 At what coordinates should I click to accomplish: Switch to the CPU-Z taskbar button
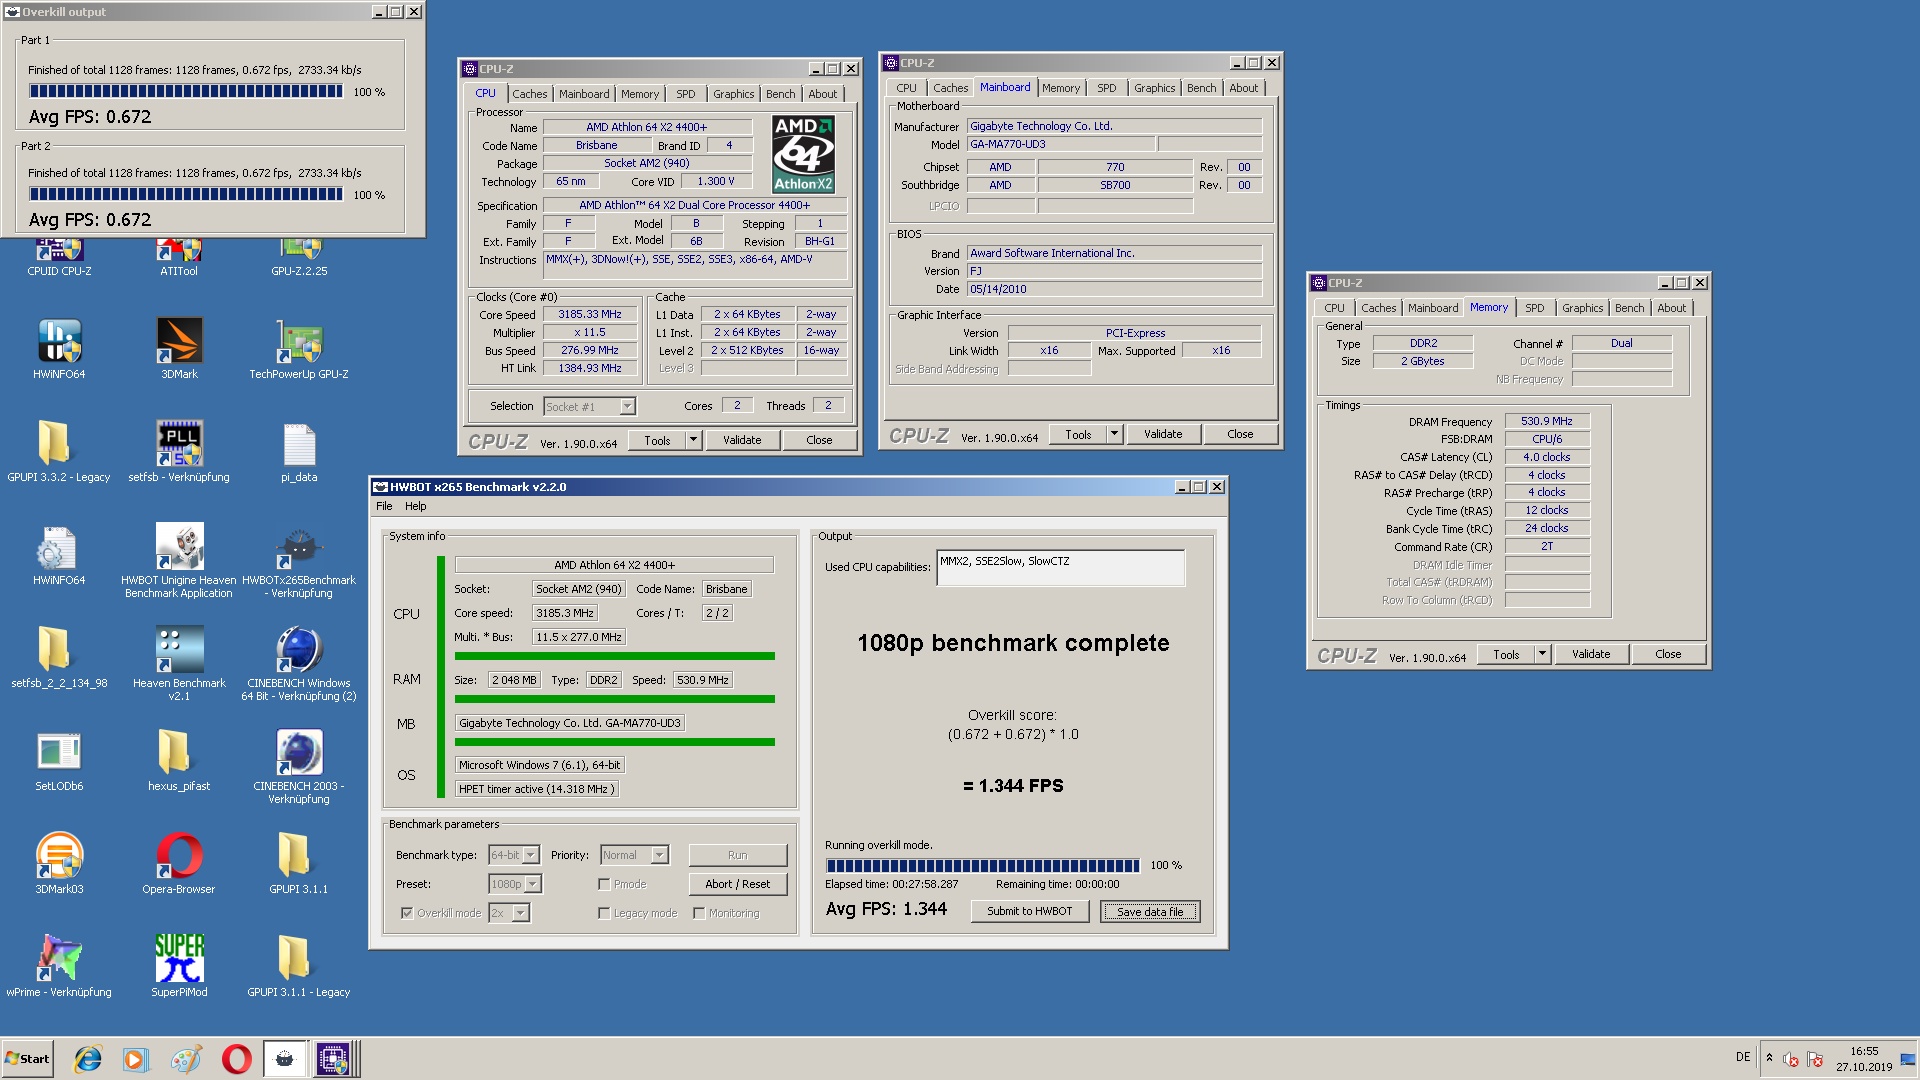tap(333, 1059)
